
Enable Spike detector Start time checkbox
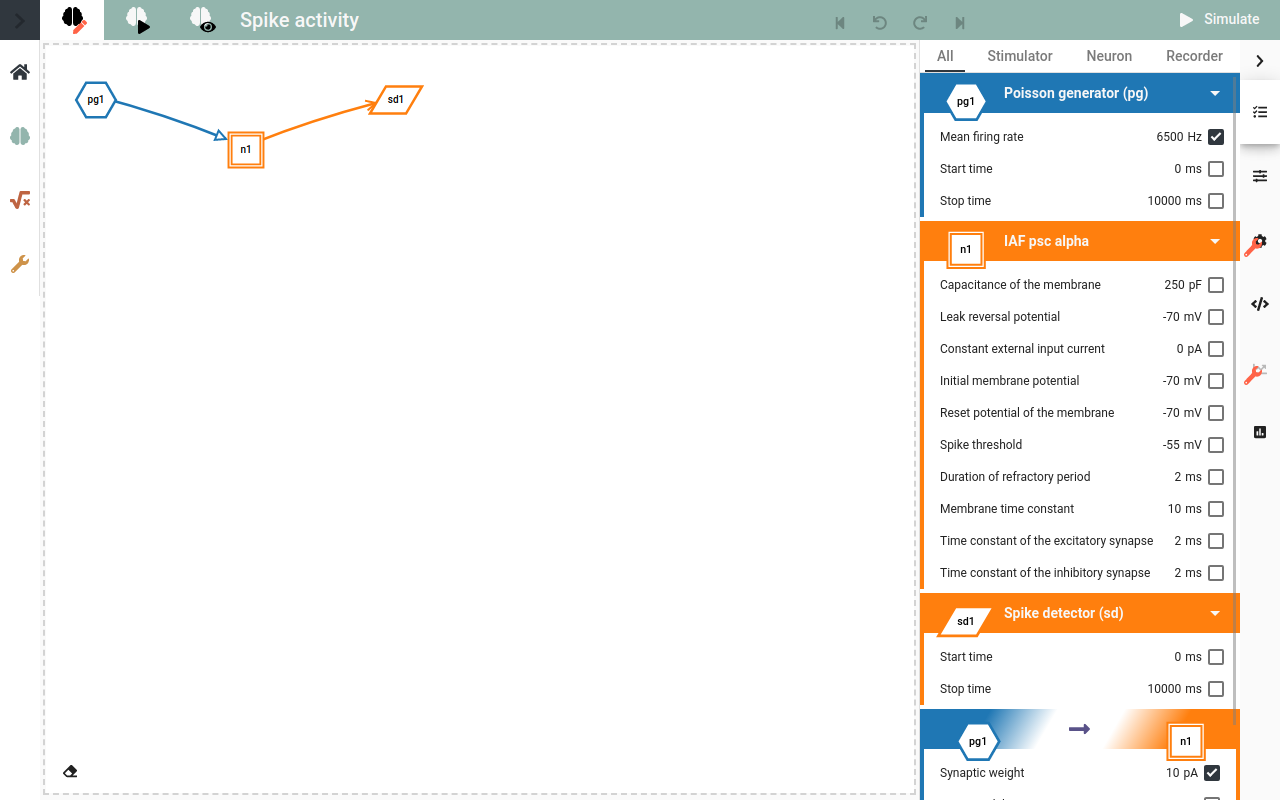coord(1216,657)
